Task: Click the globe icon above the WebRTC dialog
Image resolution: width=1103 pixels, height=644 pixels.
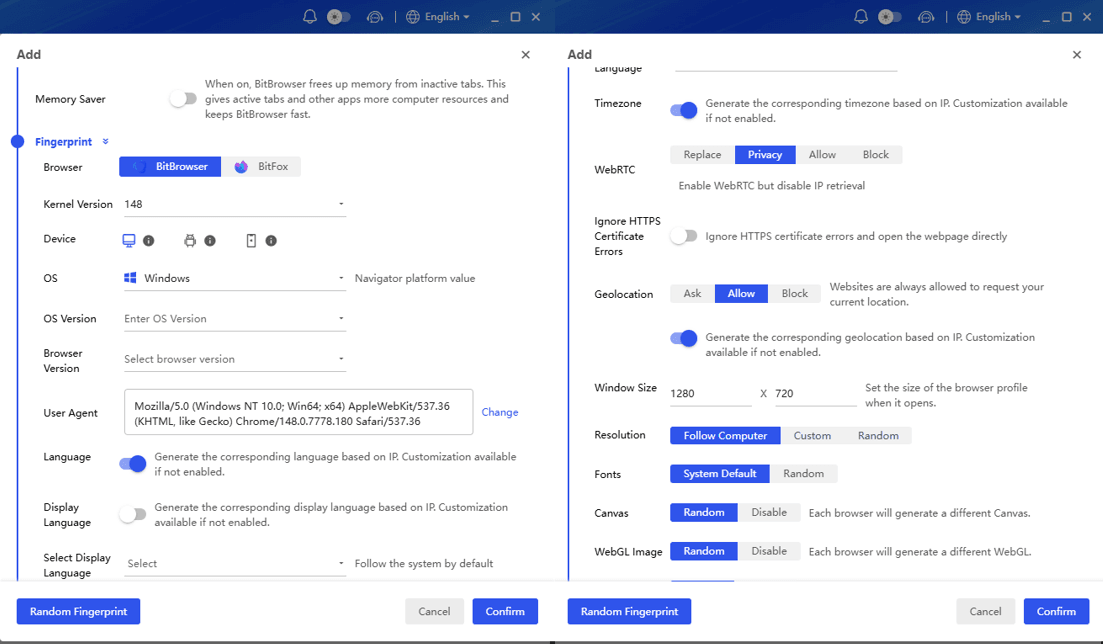Action: (x=964, y=16)
